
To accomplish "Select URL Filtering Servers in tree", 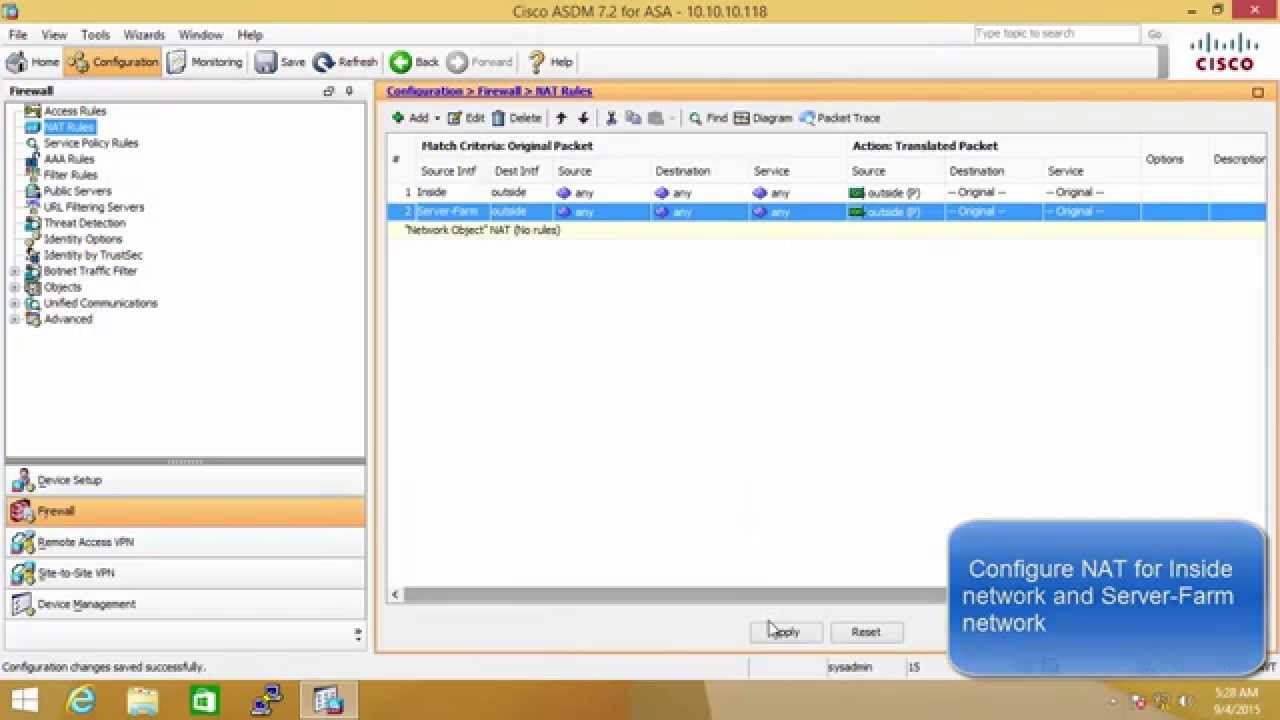I will pos(94,207).
